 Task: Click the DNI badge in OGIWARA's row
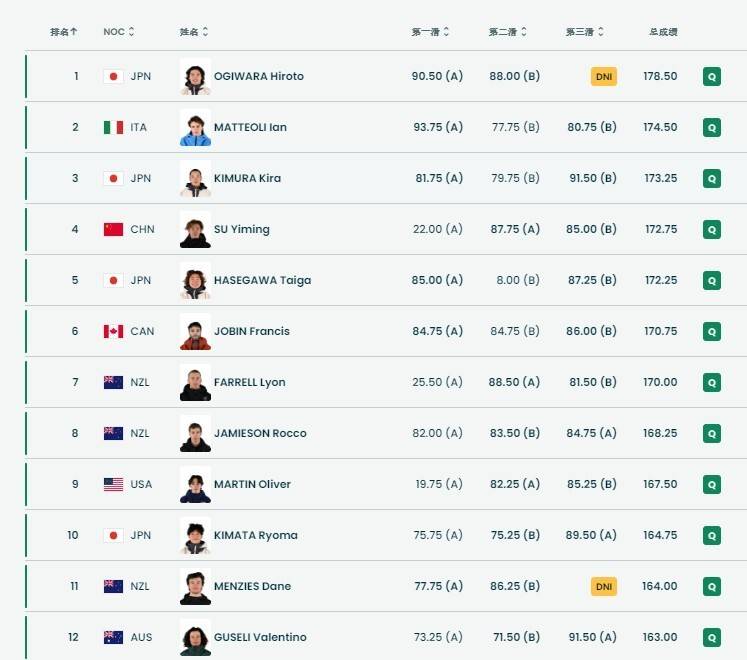point(603,76)
